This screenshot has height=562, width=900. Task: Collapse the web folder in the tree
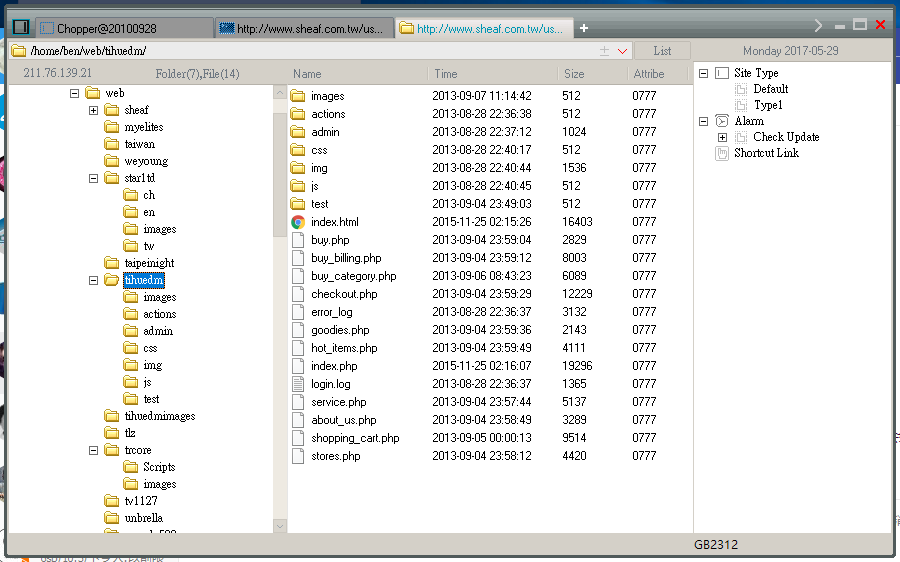click(75, 93)
